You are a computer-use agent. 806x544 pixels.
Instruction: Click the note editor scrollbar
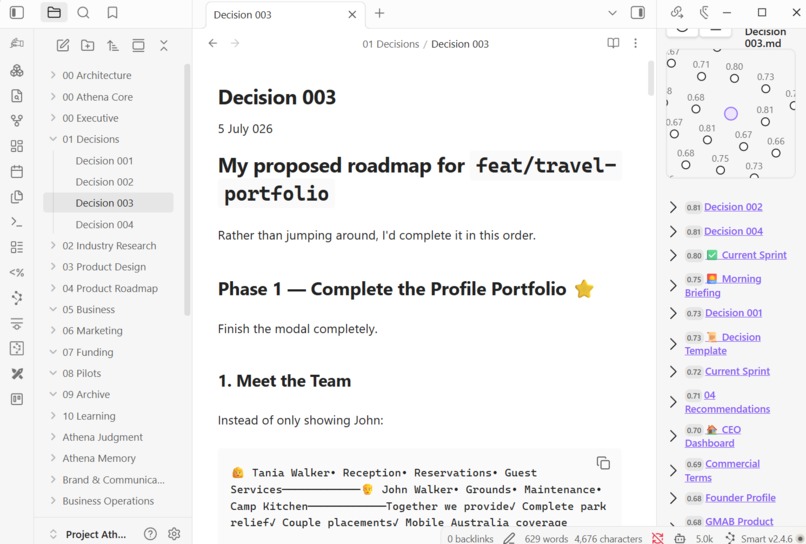tap(651, 78)
